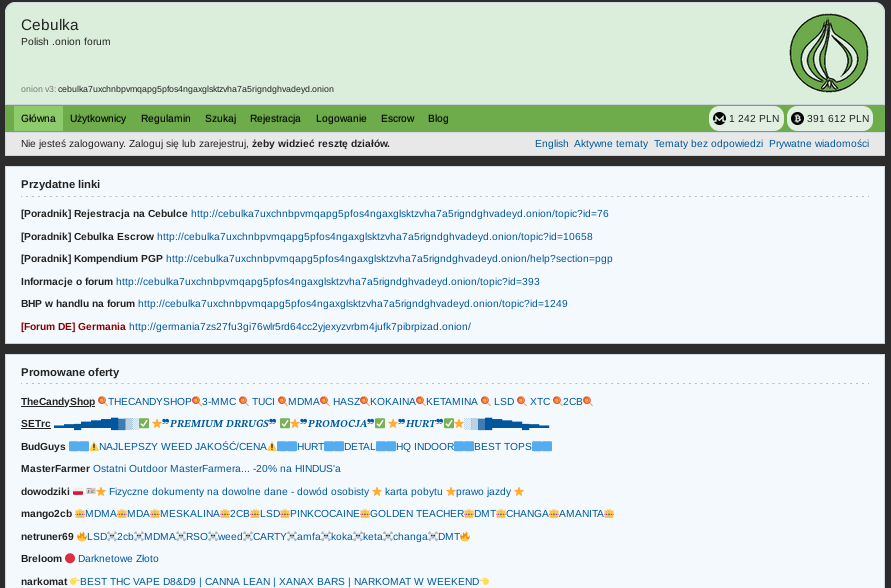Image resolution: width=891 pixels, height=588 pixels.
Task: Click the 1 242 PLN balance badge
Action: click(746, 119)
